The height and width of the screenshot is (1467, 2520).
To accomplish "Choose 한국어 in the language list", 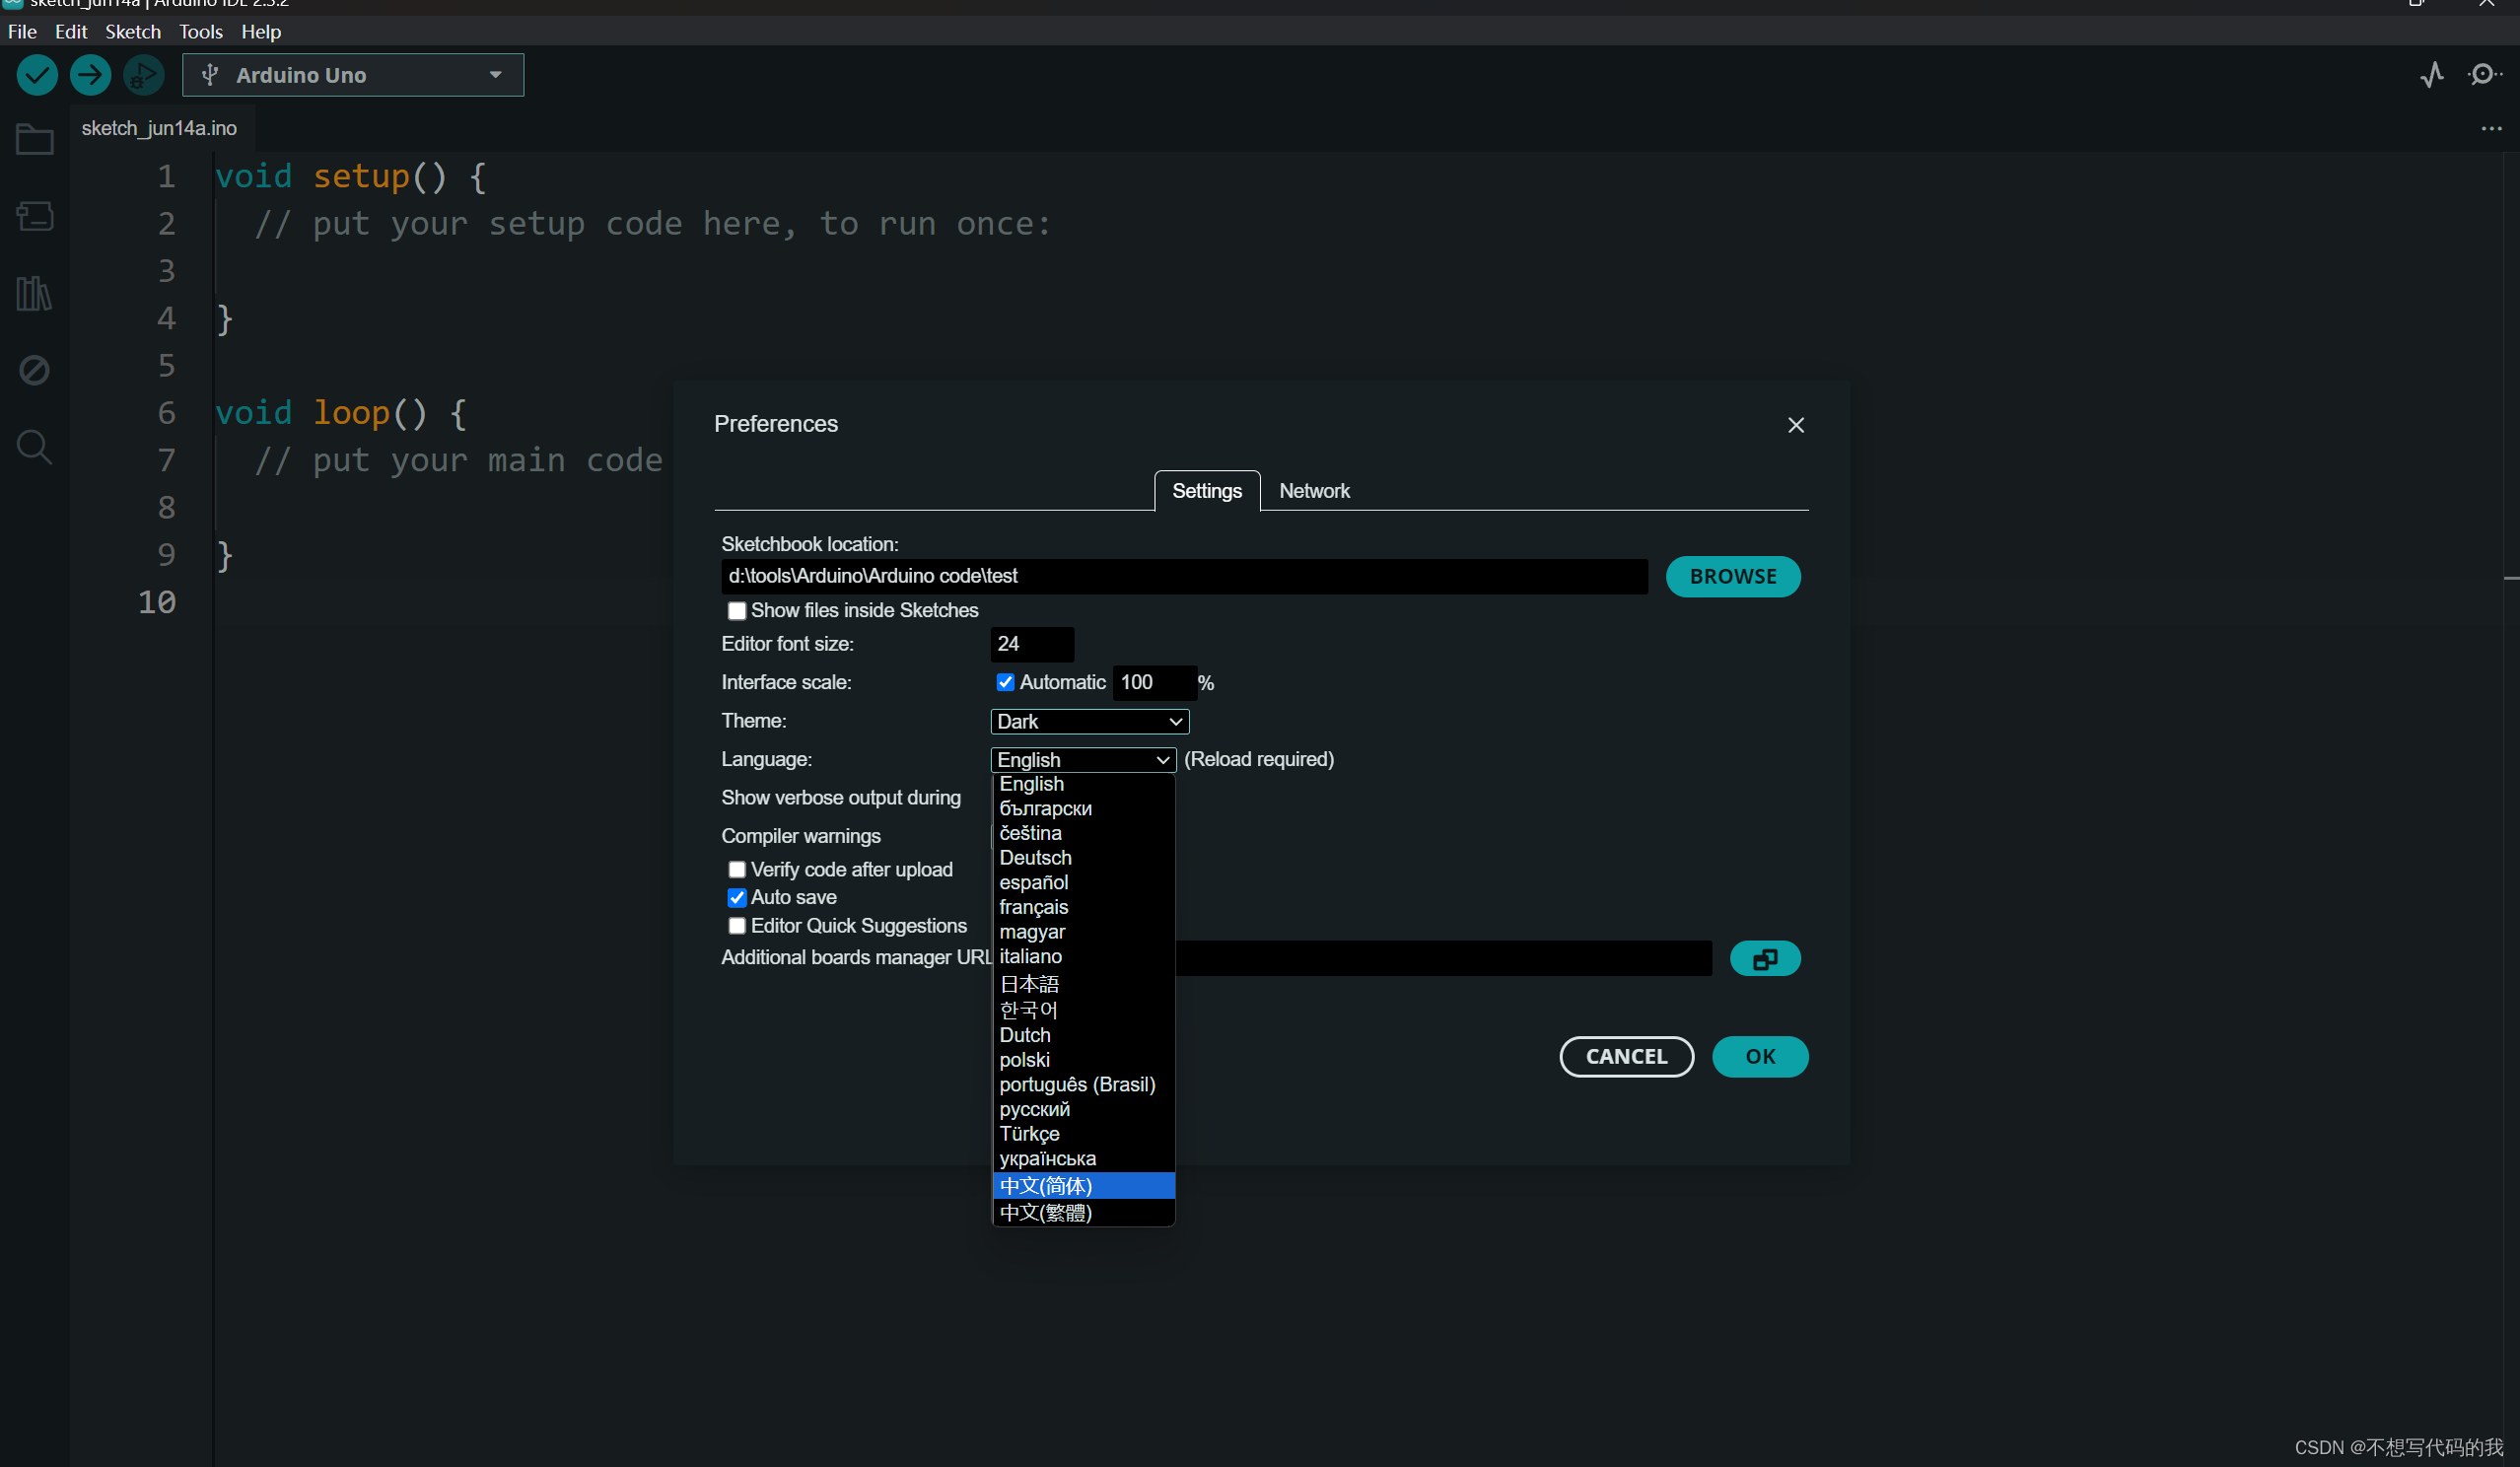I will (1083, 1010).
